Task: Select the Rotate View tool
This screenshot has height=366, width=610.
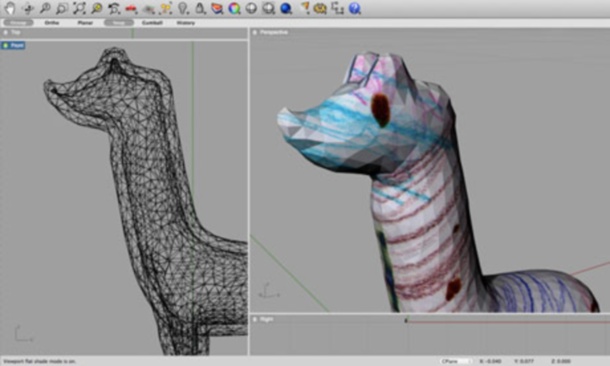Action: (28, 8)
